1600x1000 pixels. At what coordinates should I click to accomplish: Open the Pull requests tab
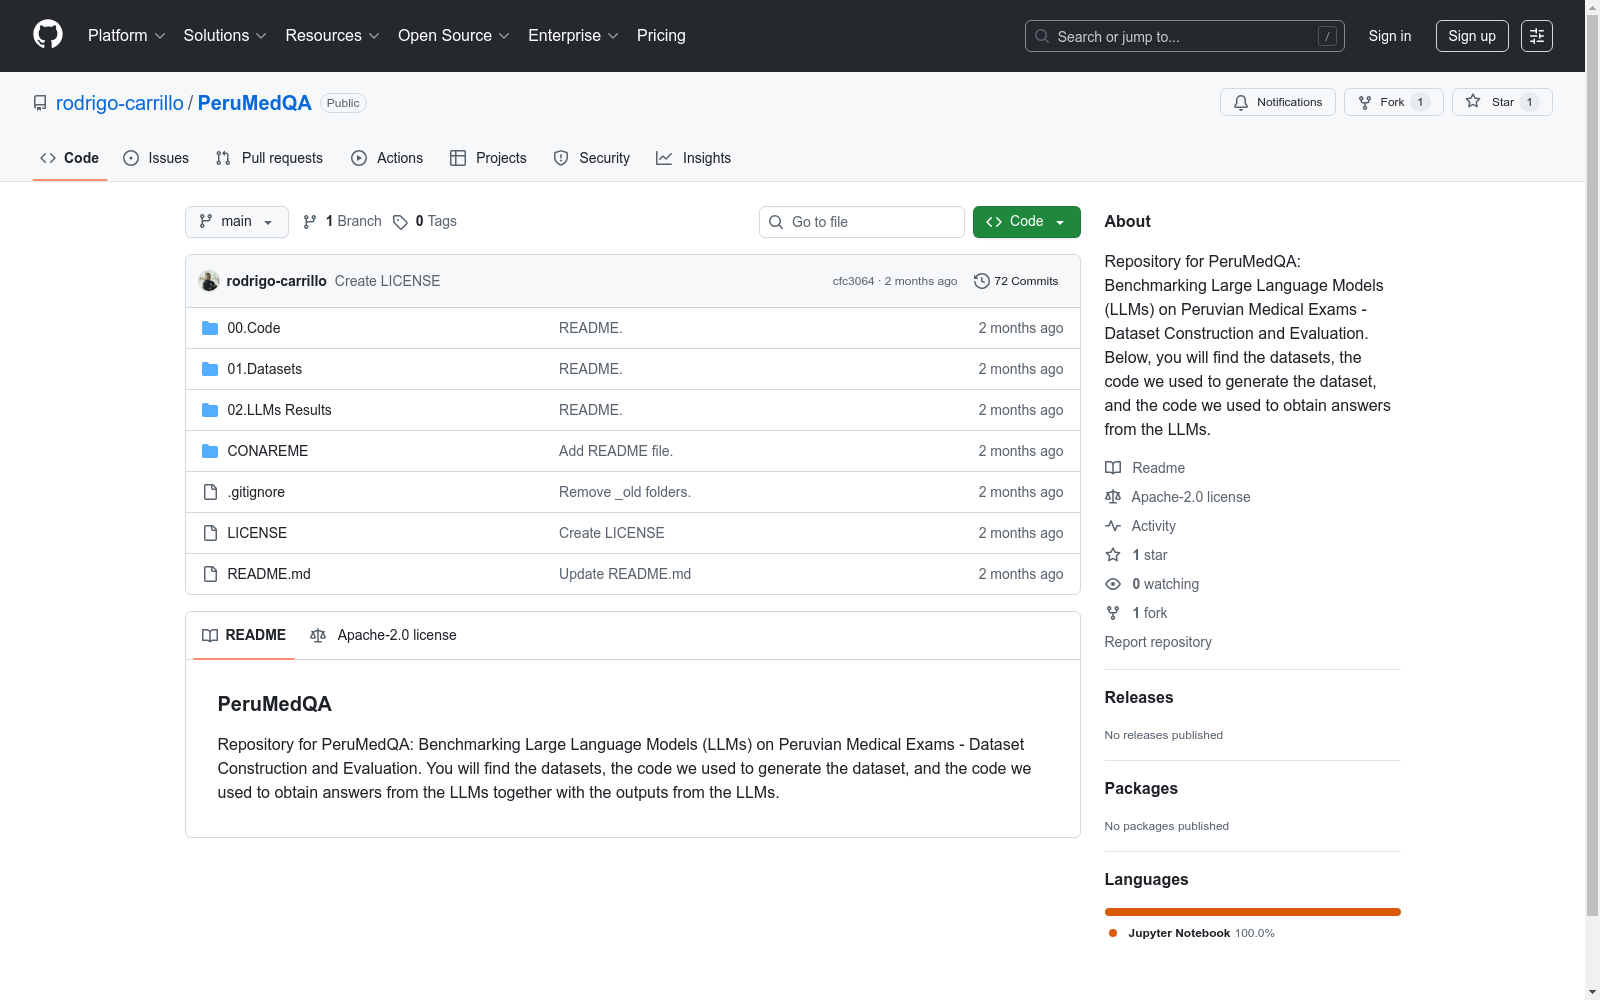(269, 158)
